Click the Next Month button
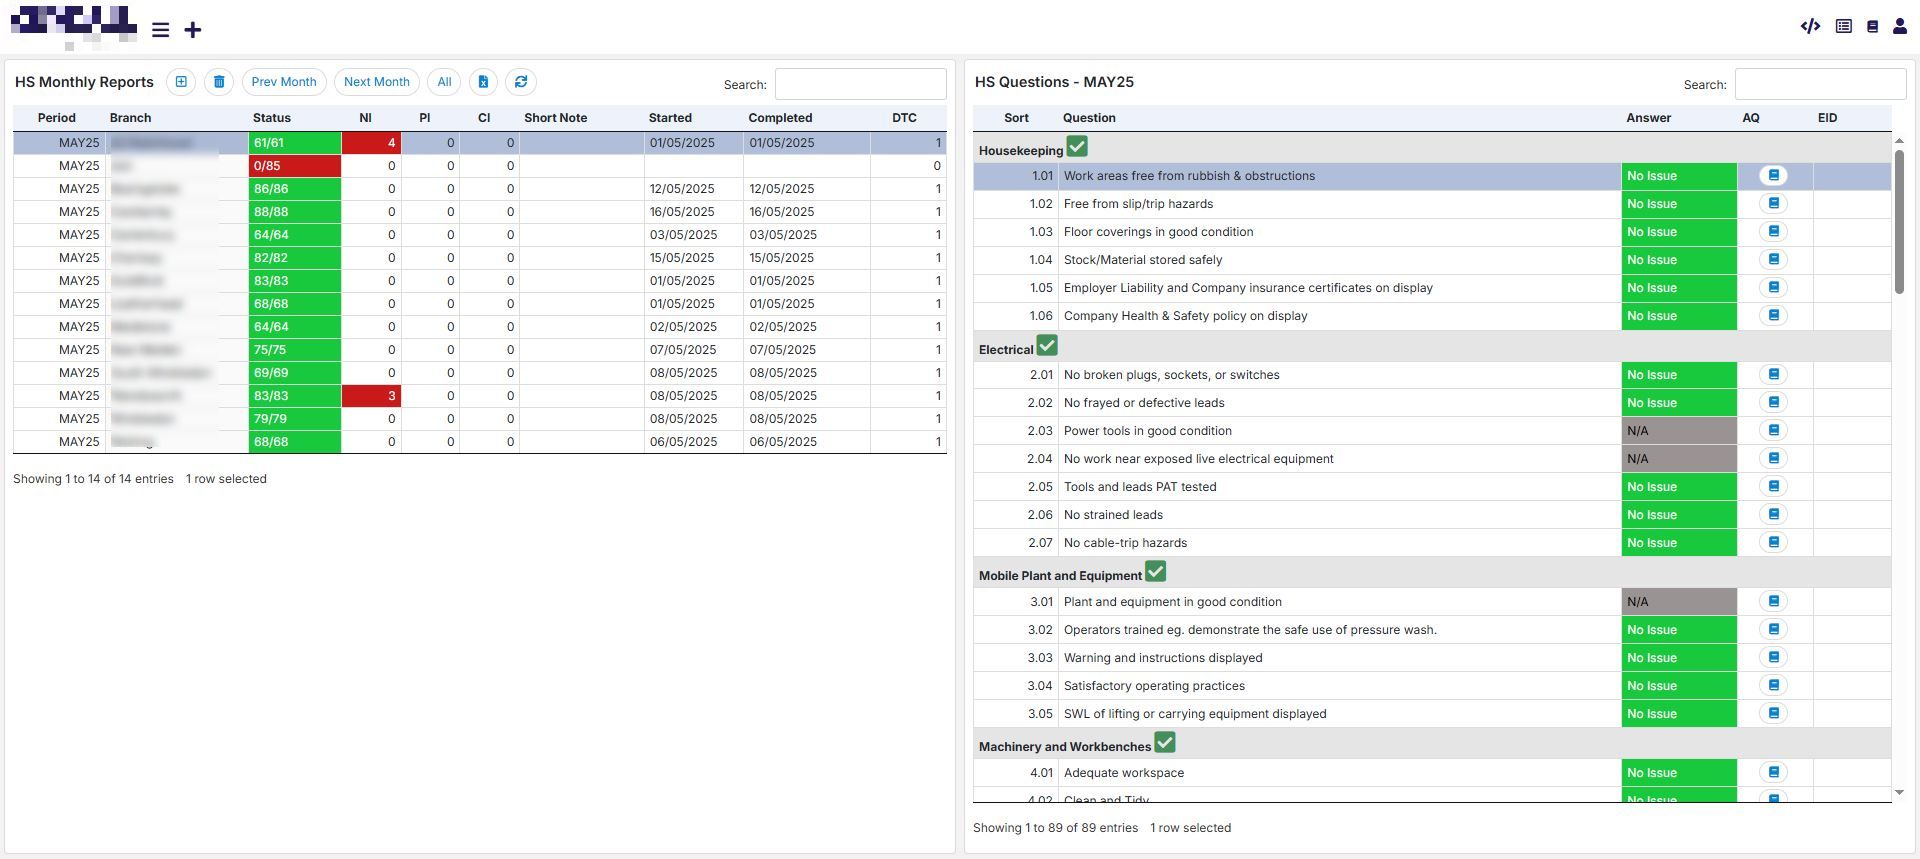Viewport: 1920px width, 859px height. pos(377,82)
